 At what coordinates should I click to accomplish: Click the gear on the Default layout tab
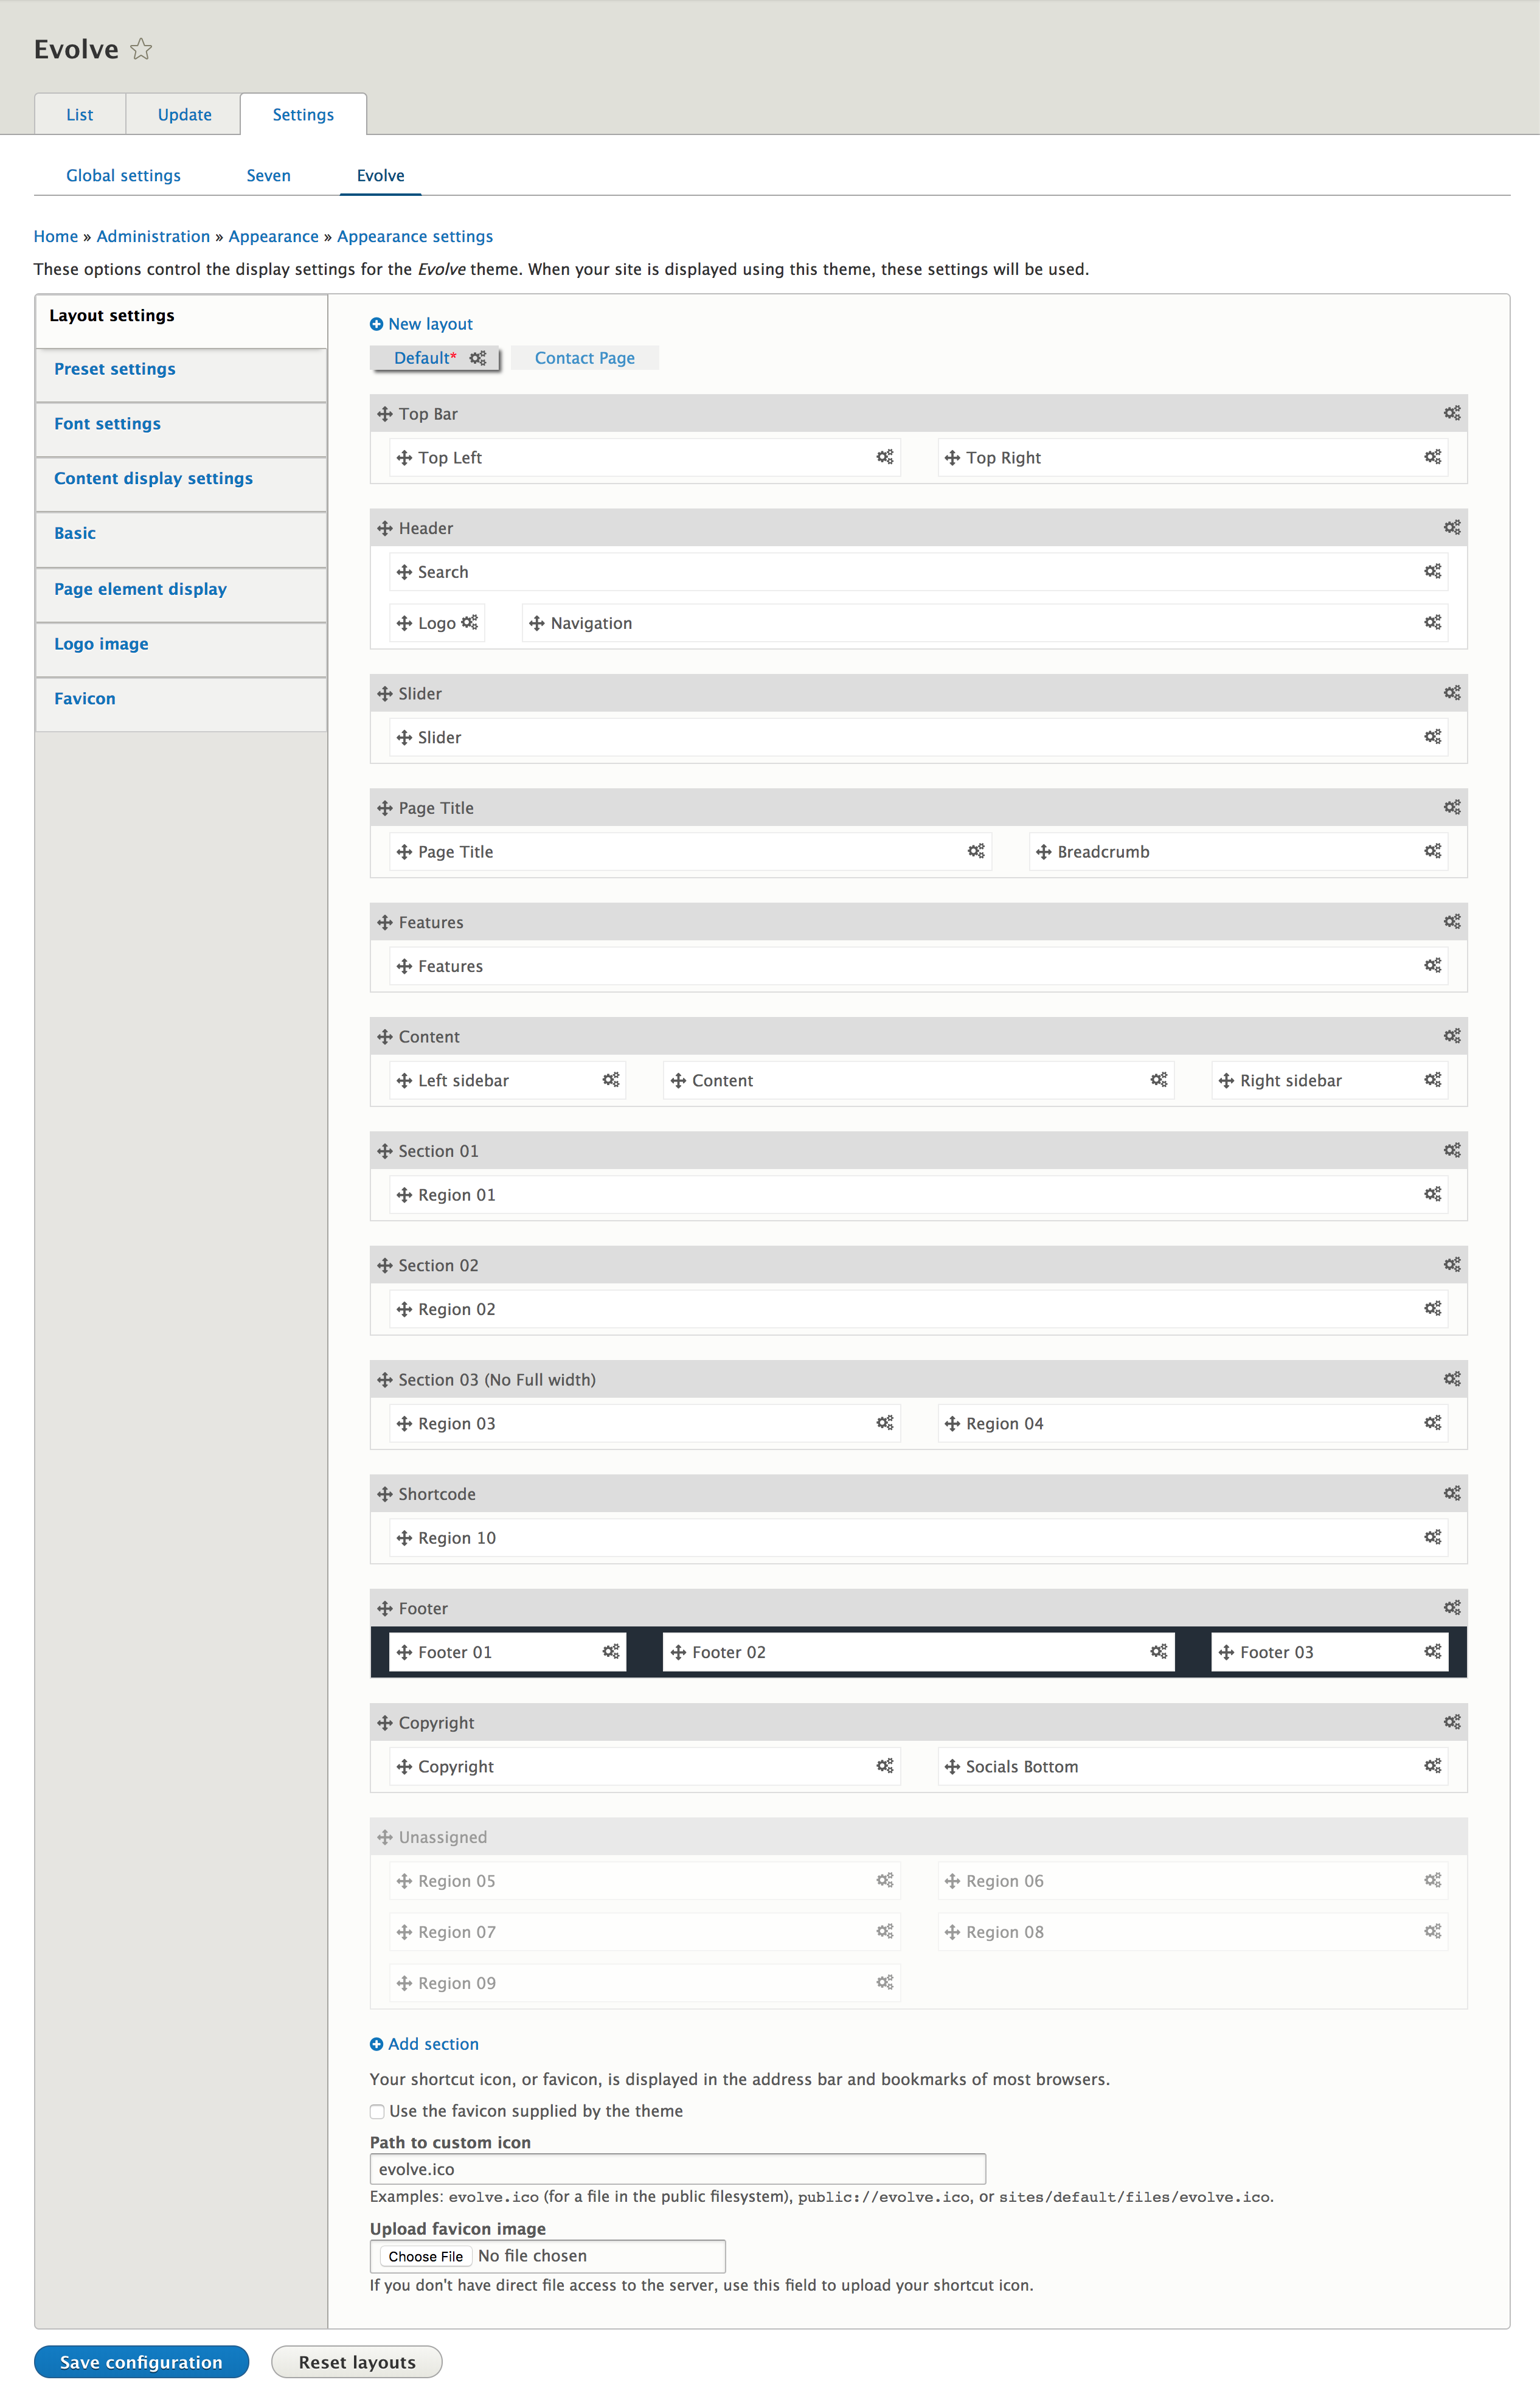coord(478,358)
